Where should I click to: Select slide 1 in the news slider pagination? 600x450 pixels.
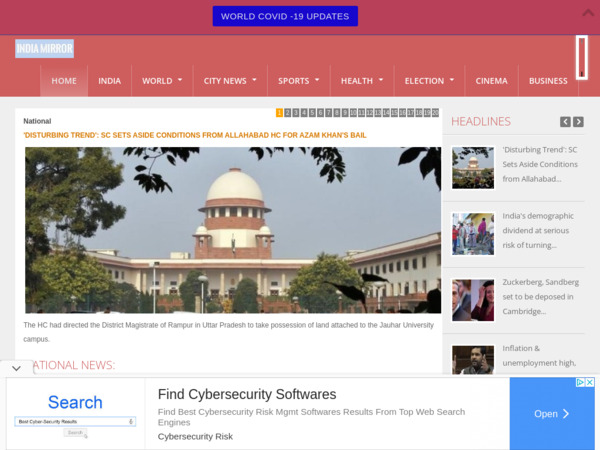click(279, 113)
